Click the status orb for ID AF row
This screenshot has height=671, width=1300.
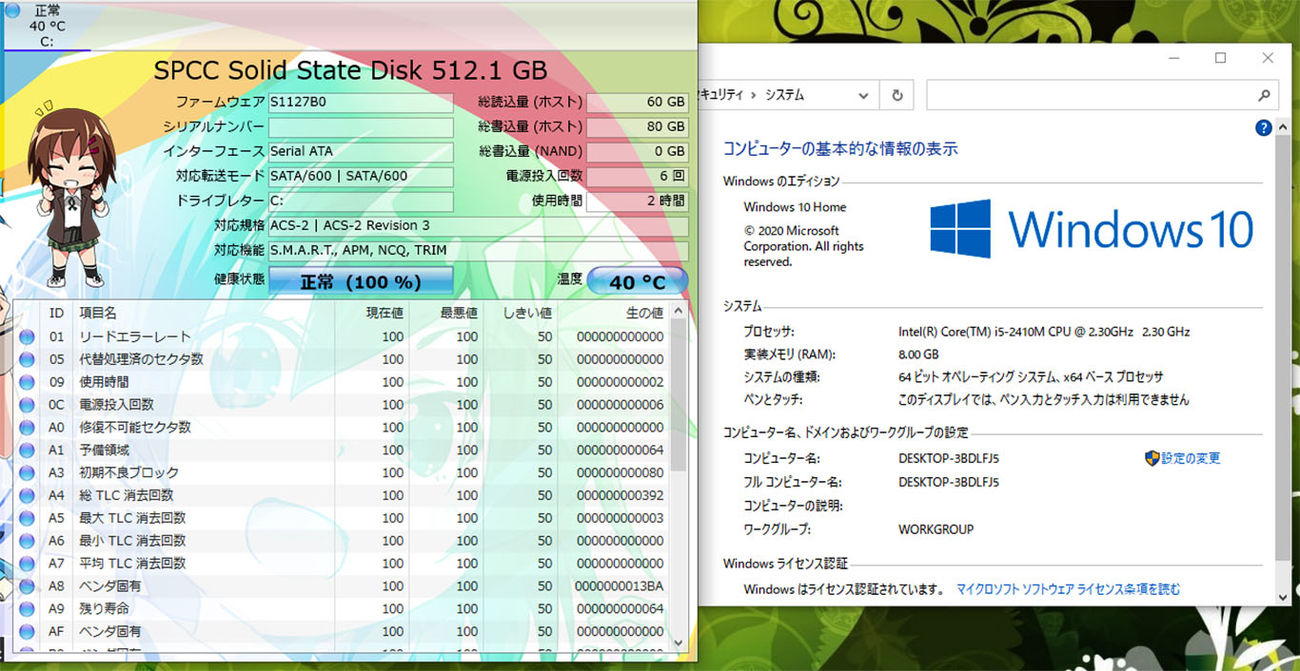27,631
